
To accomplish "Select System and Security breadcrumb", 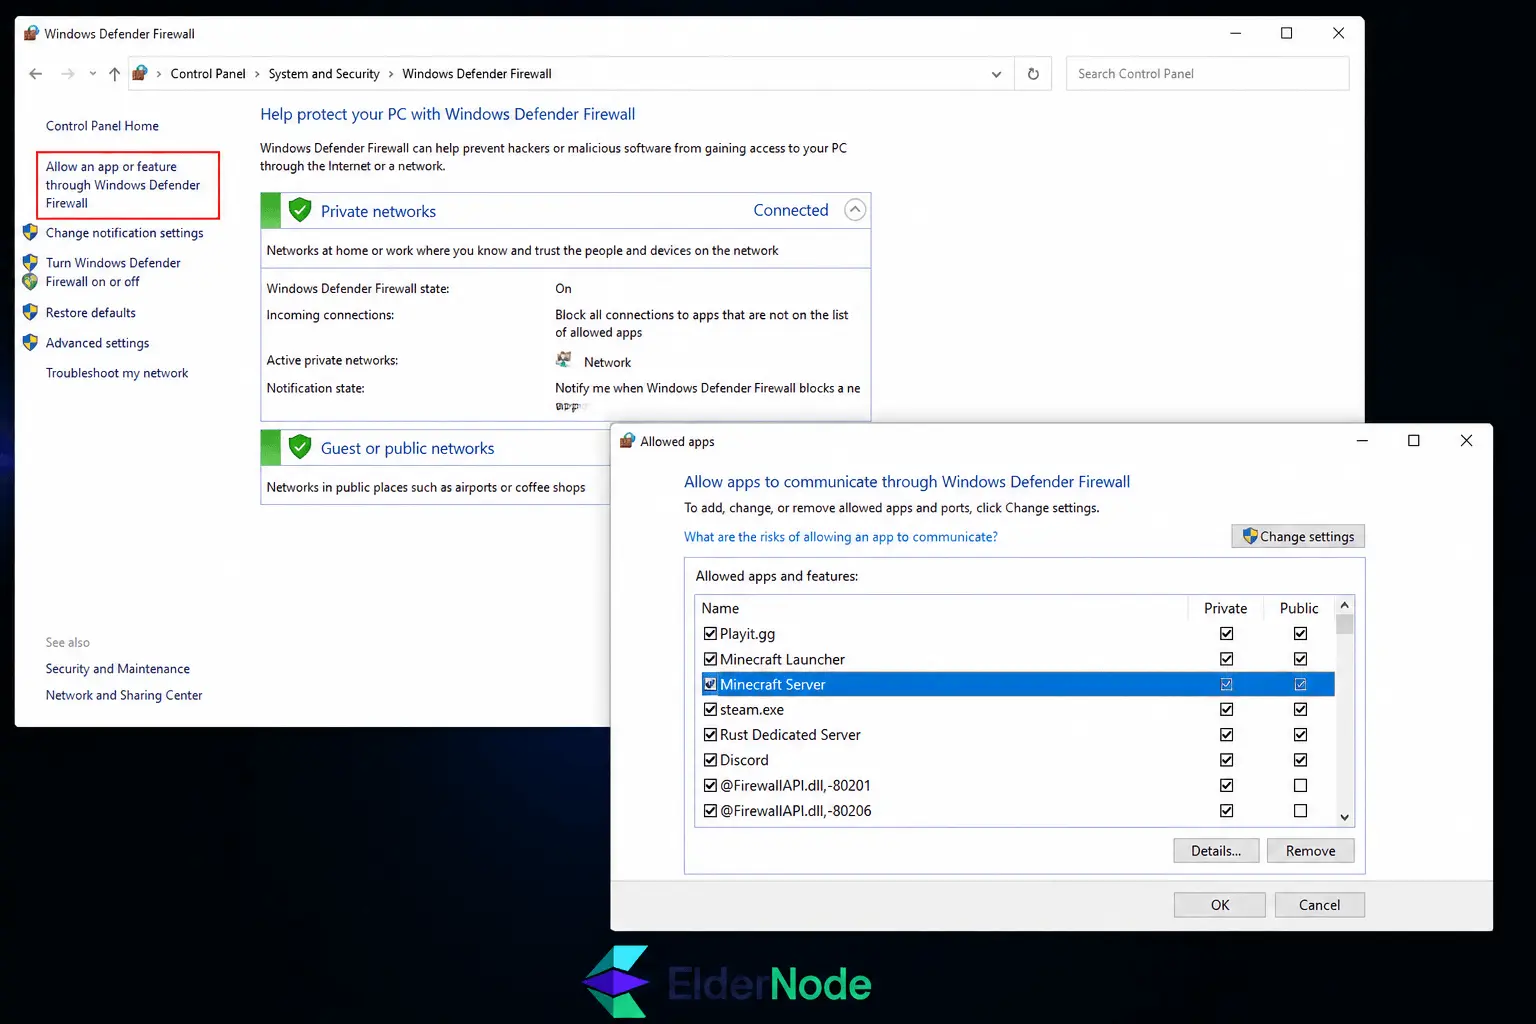I will point(324,74).
